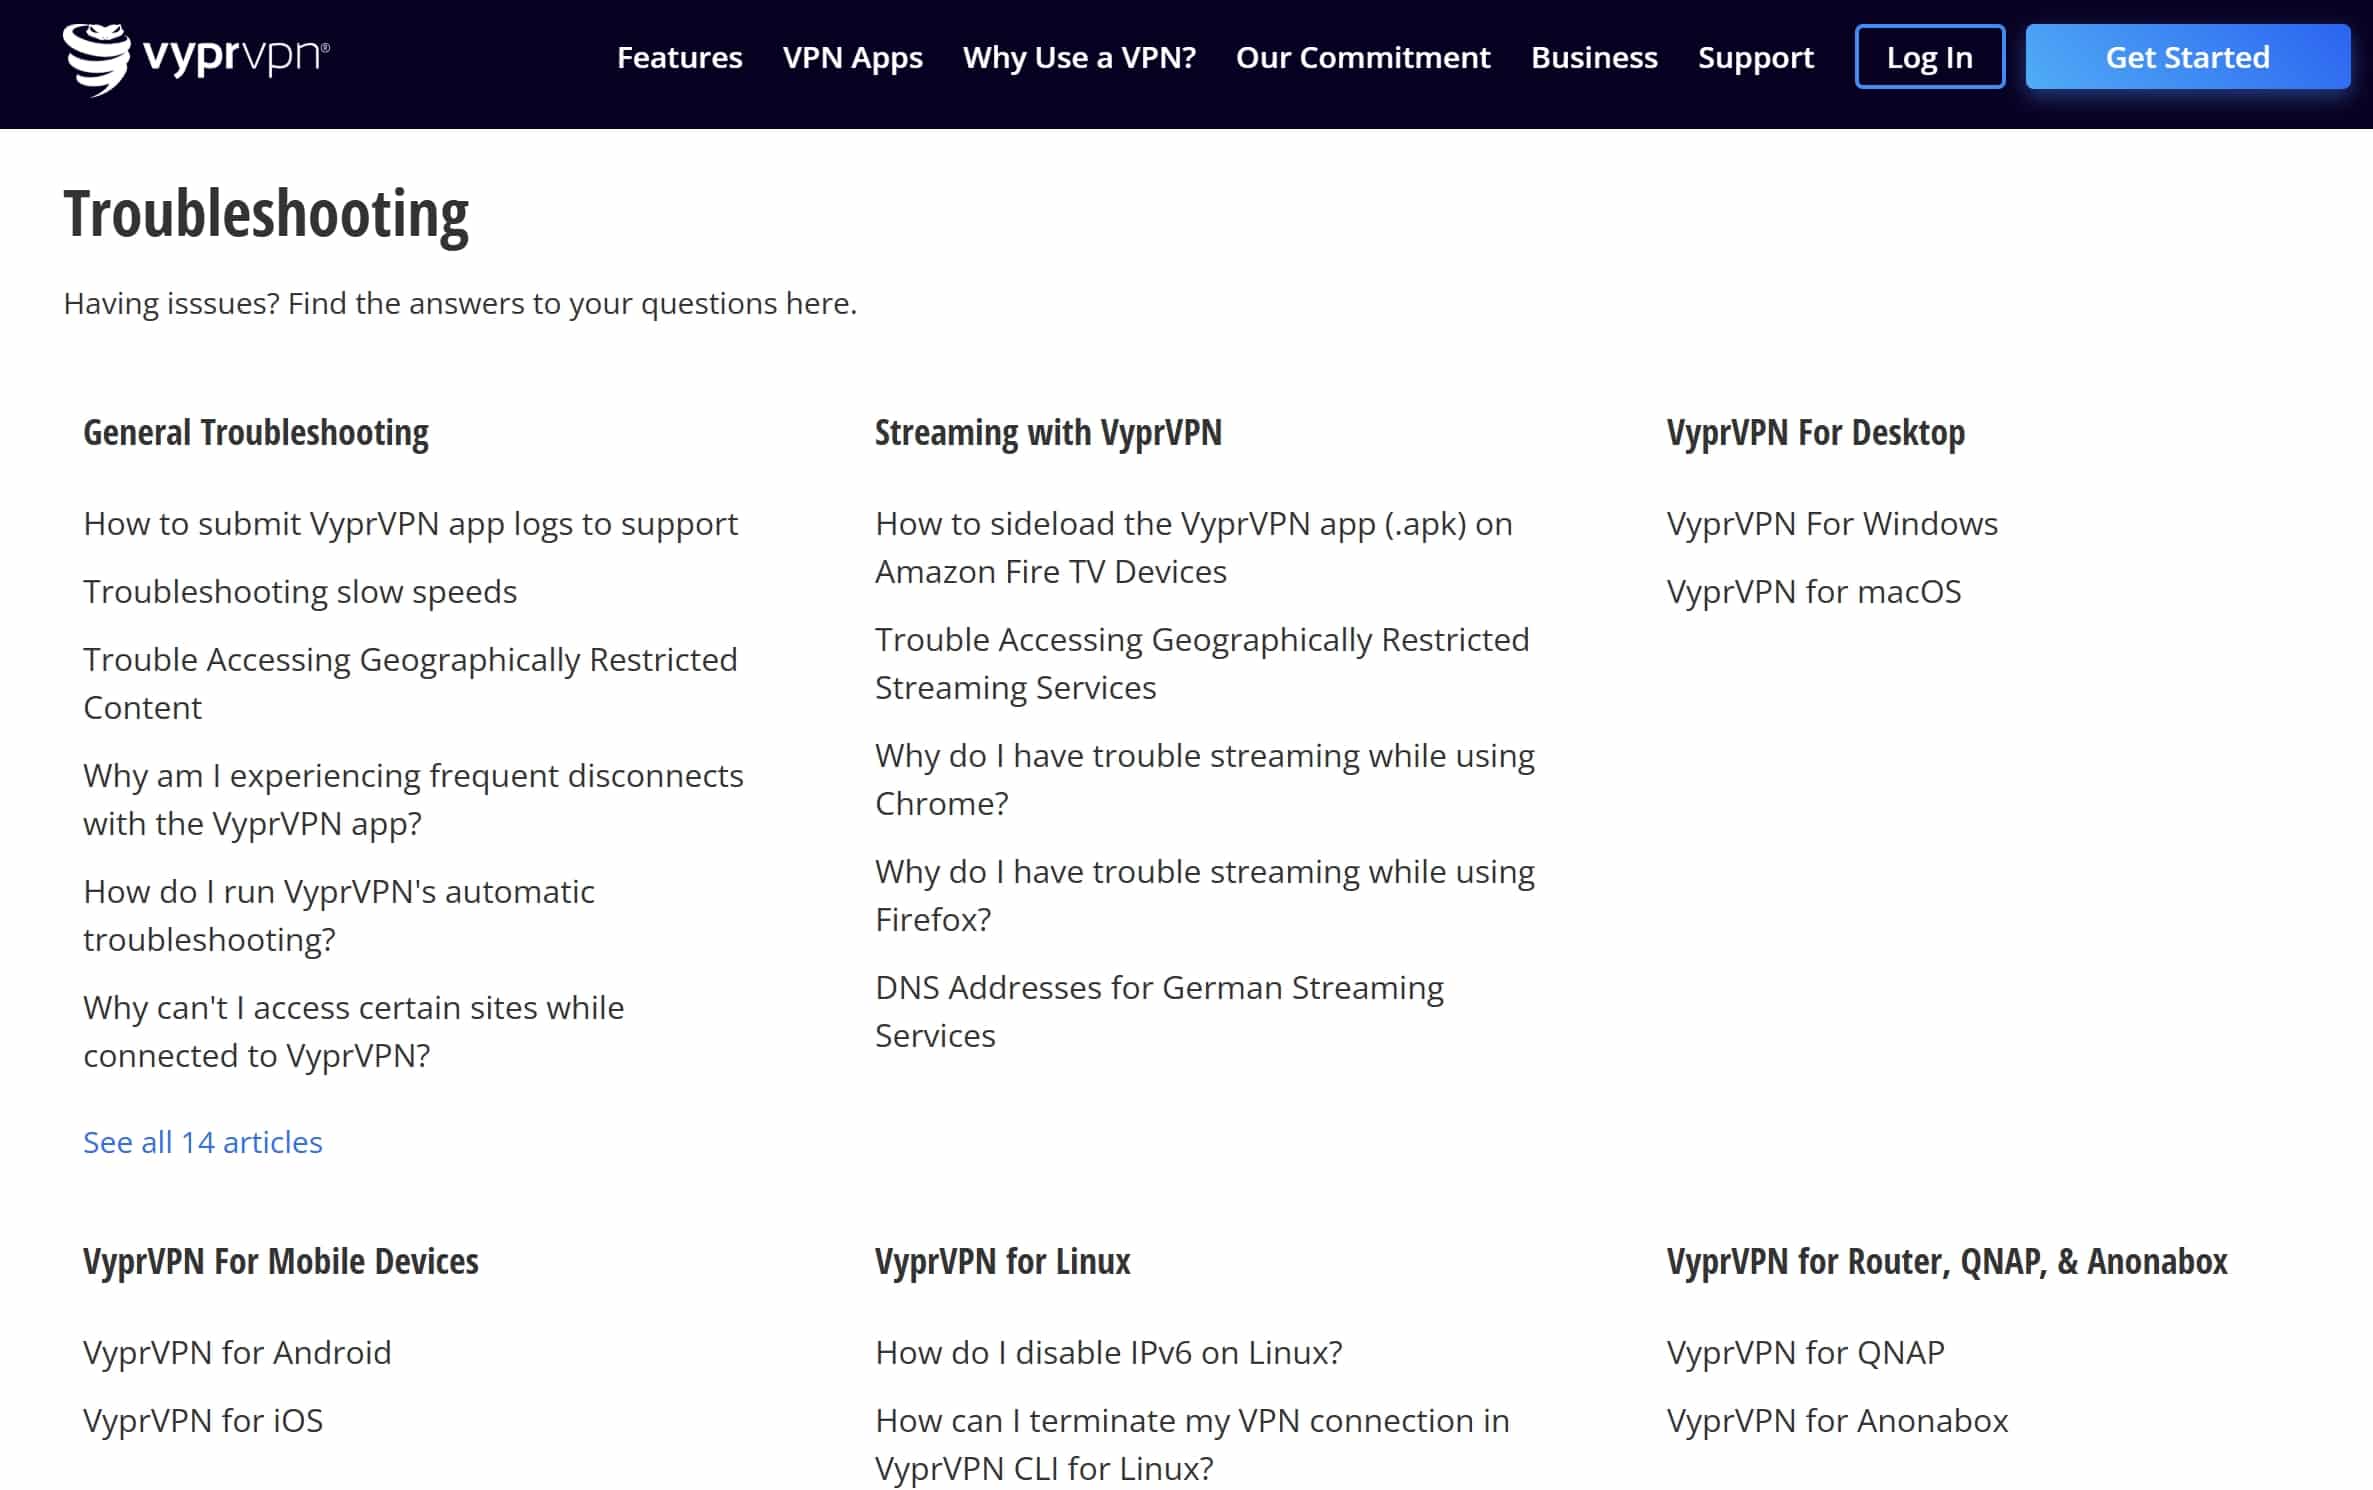
Task: Open sideload VyprVPN app on Fire TV article
Action: [1194, 547]
